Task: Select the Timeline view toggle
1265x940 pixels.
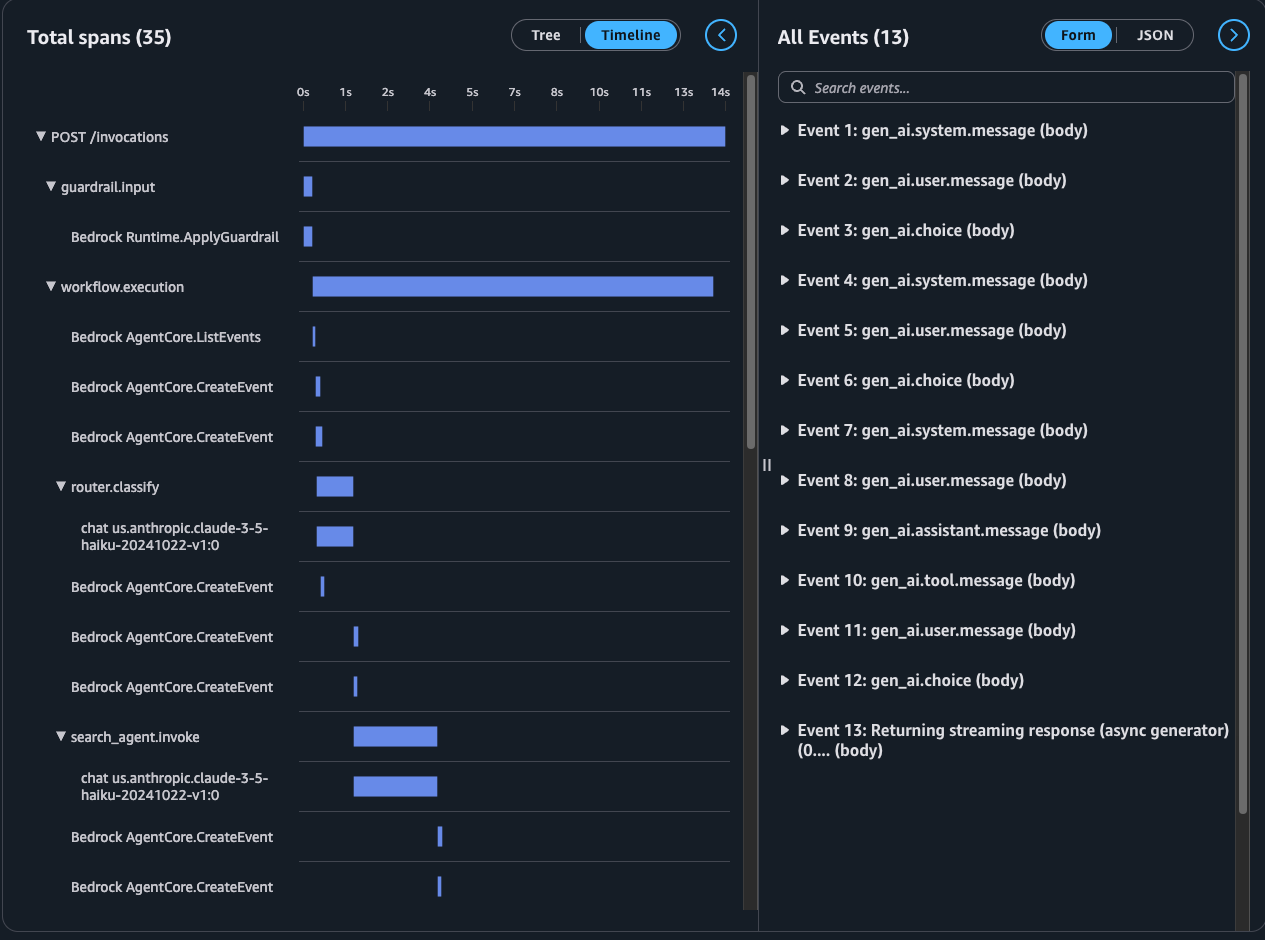Action: click(631, 35)
